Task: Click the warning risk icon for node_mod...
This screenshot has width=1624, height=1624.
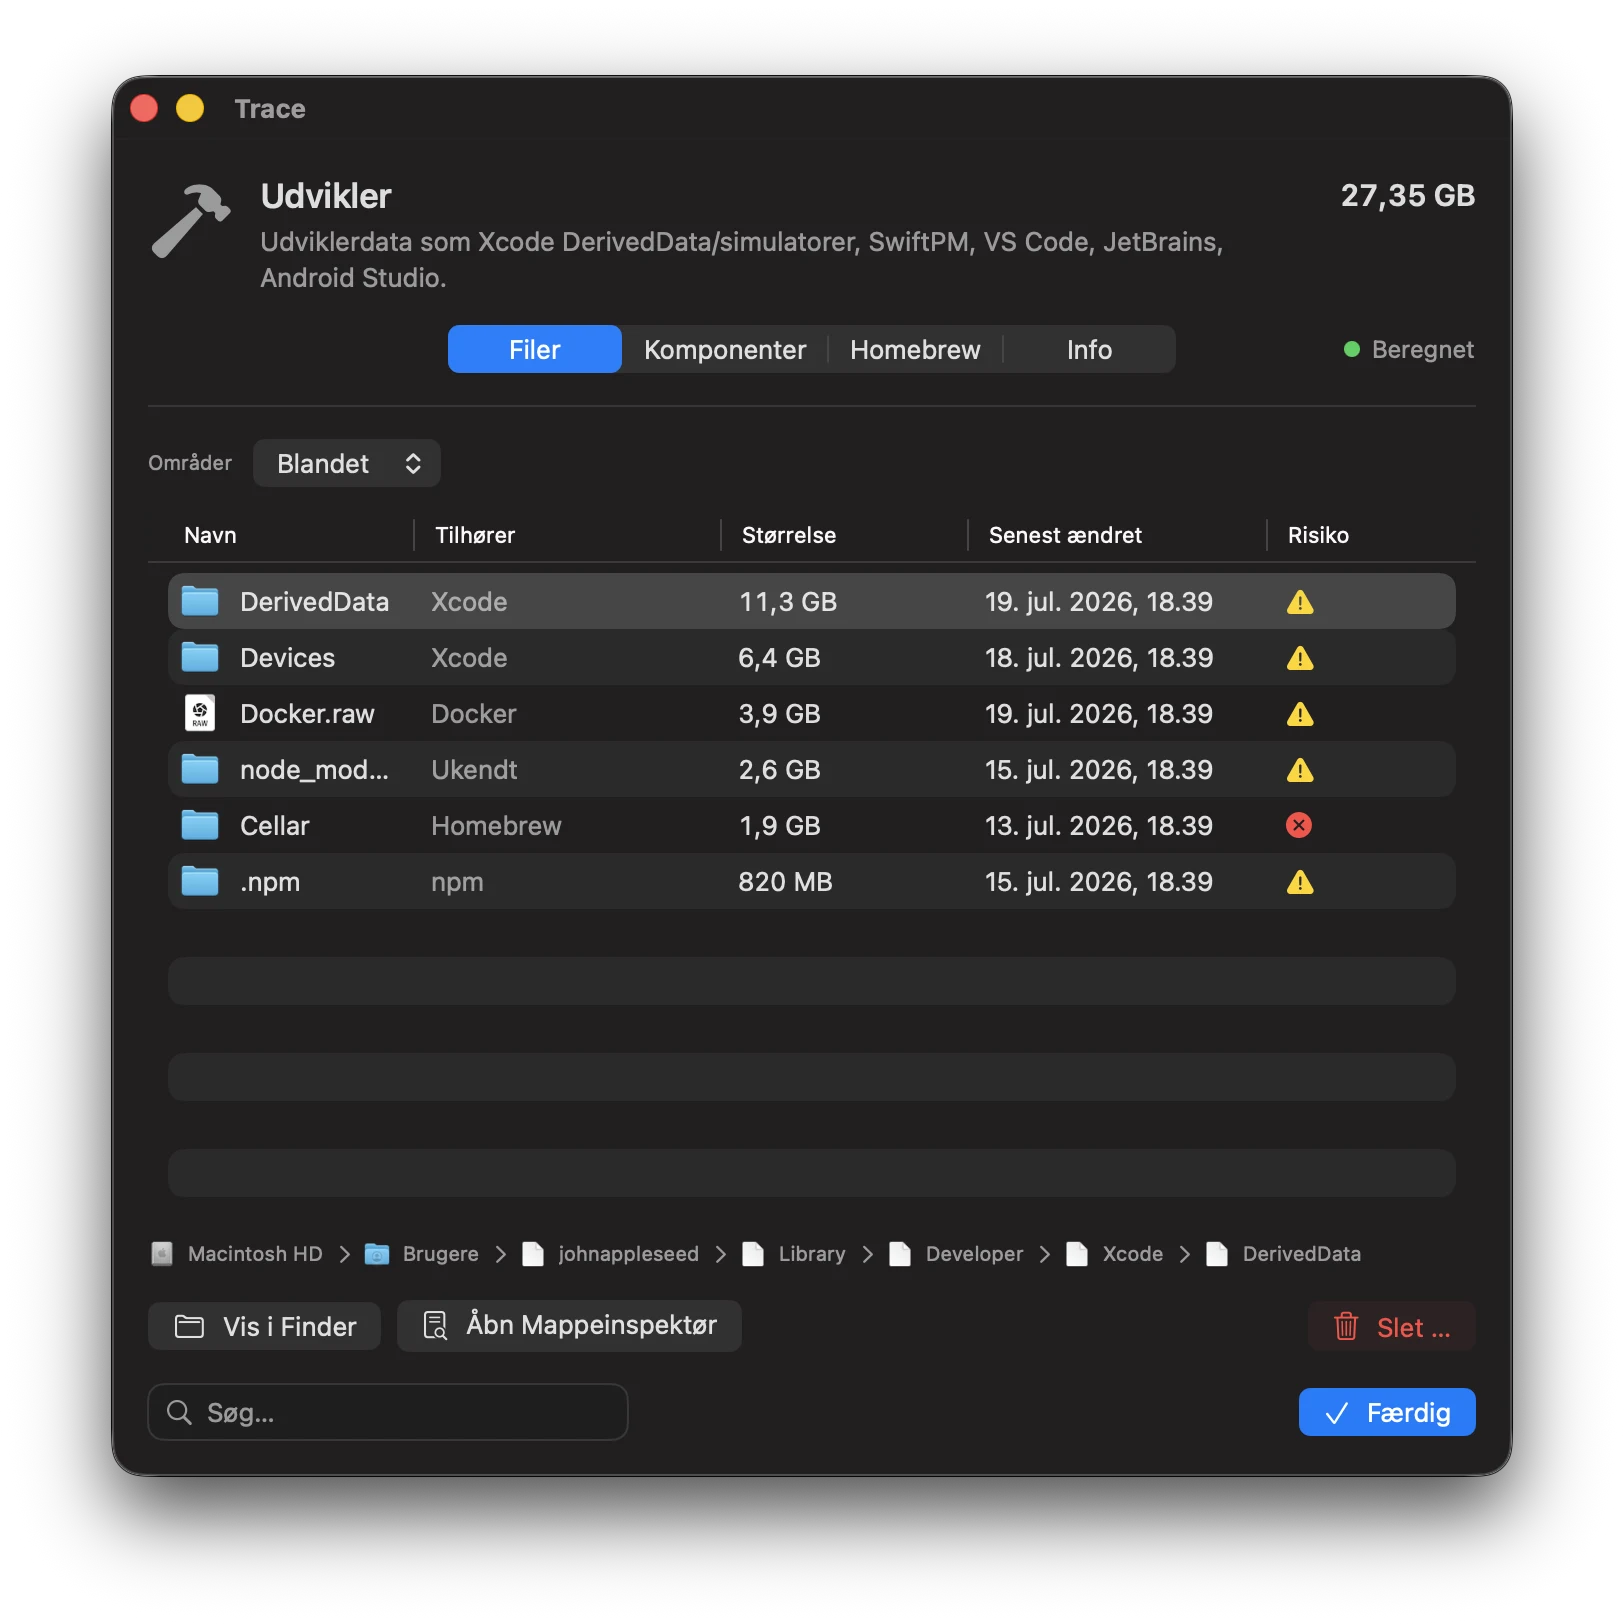Action: click(x=1300, y=770)
